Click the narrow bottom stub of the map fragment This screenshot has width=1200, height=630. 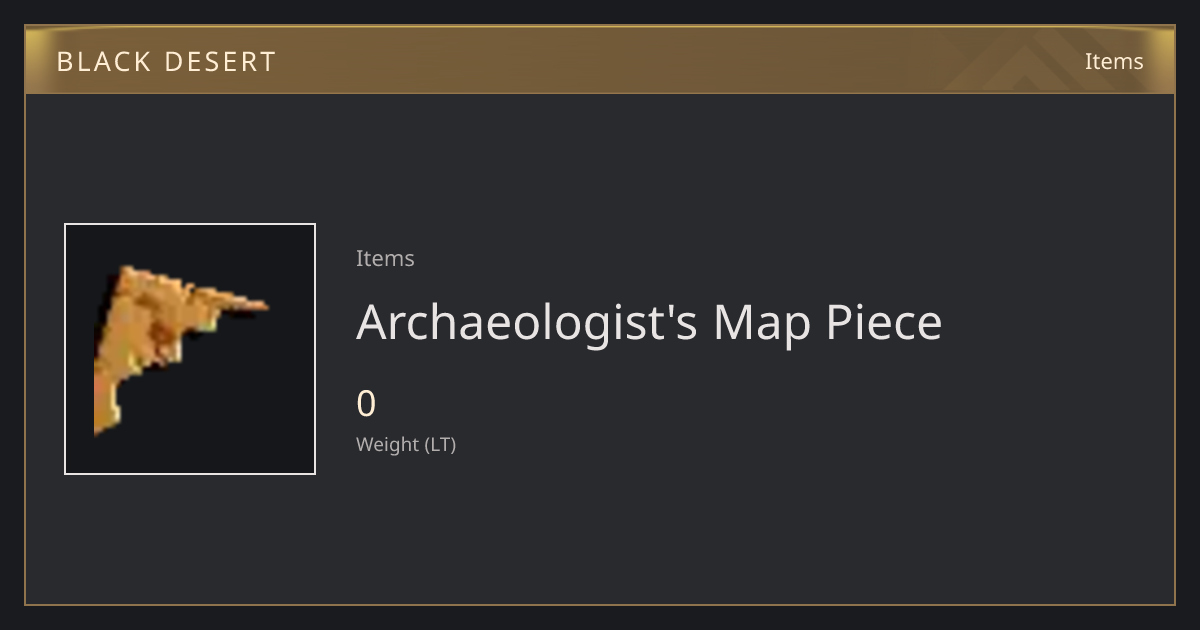pyautogui.click(x=106, y=414)
